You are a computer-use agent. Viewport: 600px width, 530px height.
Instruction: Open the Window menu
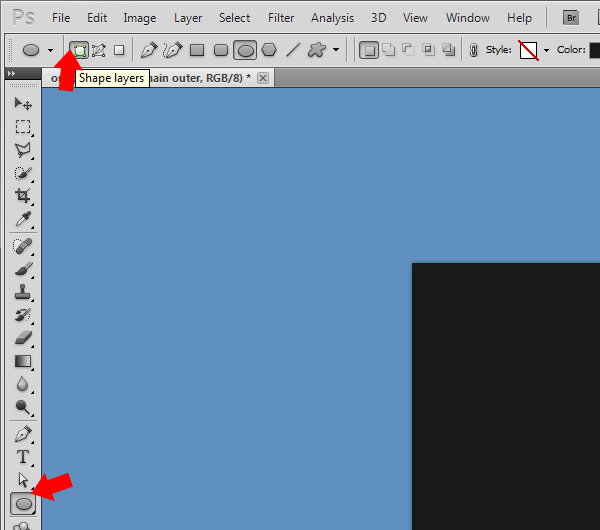coord(468,18)
